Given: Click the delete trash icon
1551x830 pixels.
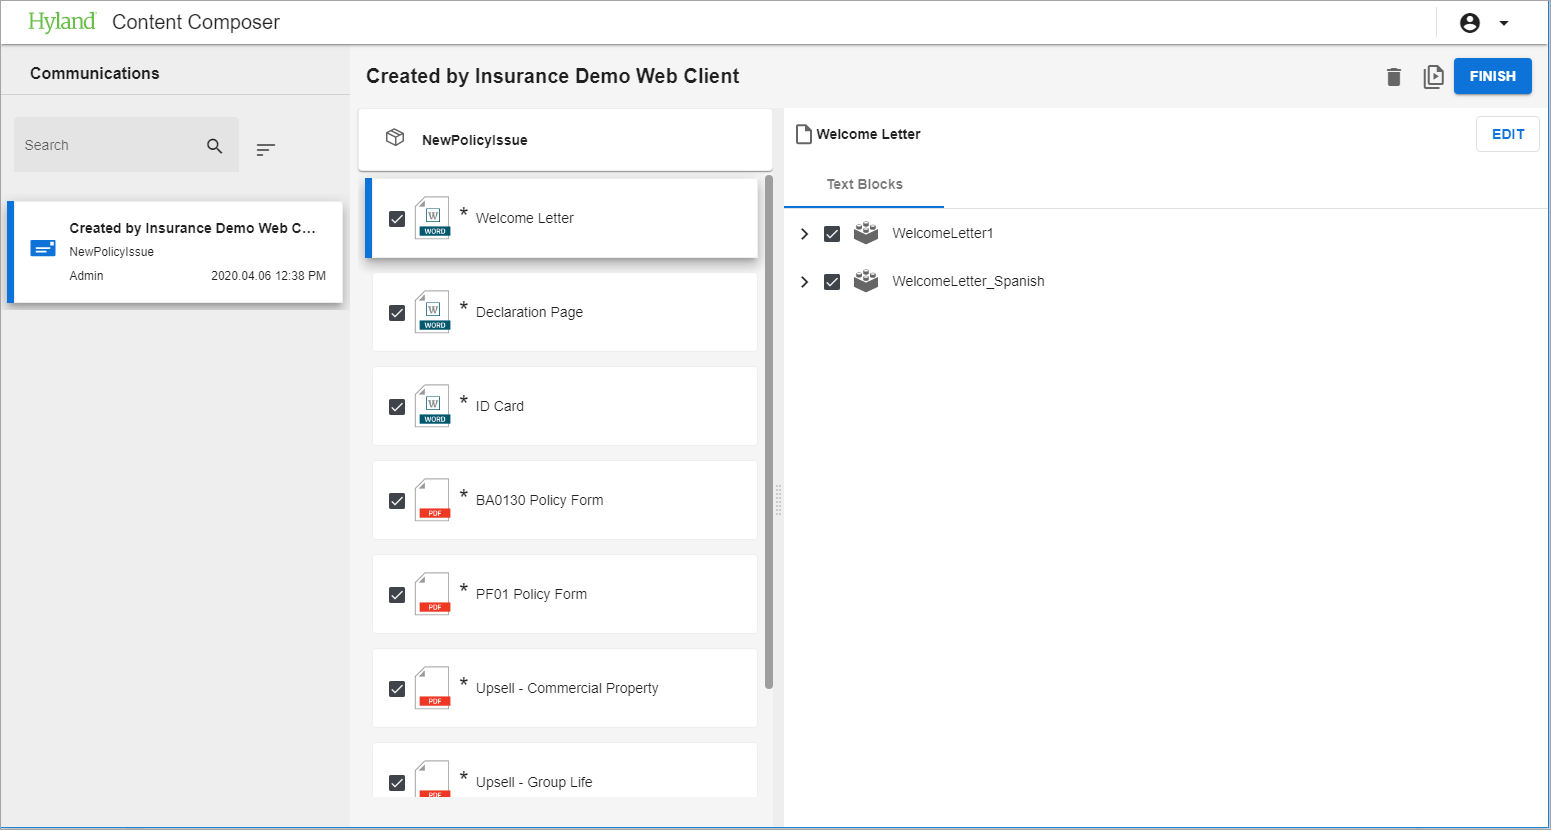Looking at the screenshot, I should point(1394,77).
